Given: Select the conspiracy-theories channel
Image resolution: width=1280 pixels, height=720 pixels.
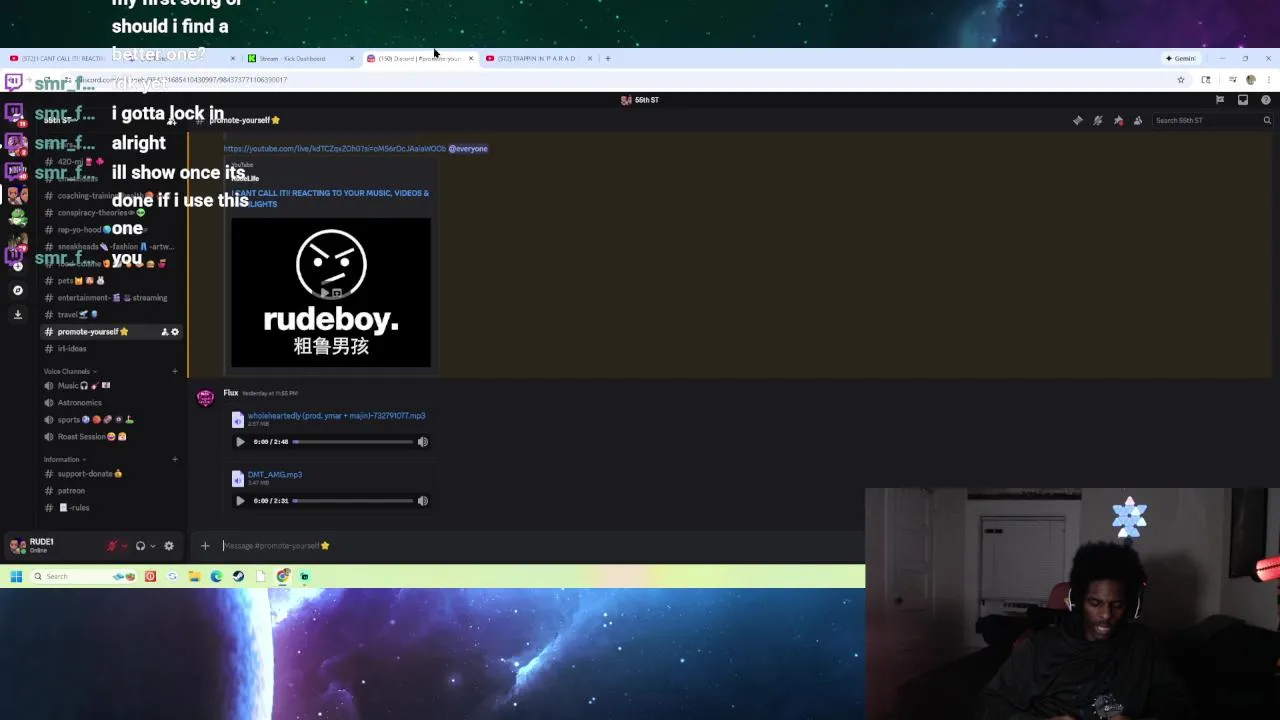Looking at the screenshot, I should click(110, 213).
